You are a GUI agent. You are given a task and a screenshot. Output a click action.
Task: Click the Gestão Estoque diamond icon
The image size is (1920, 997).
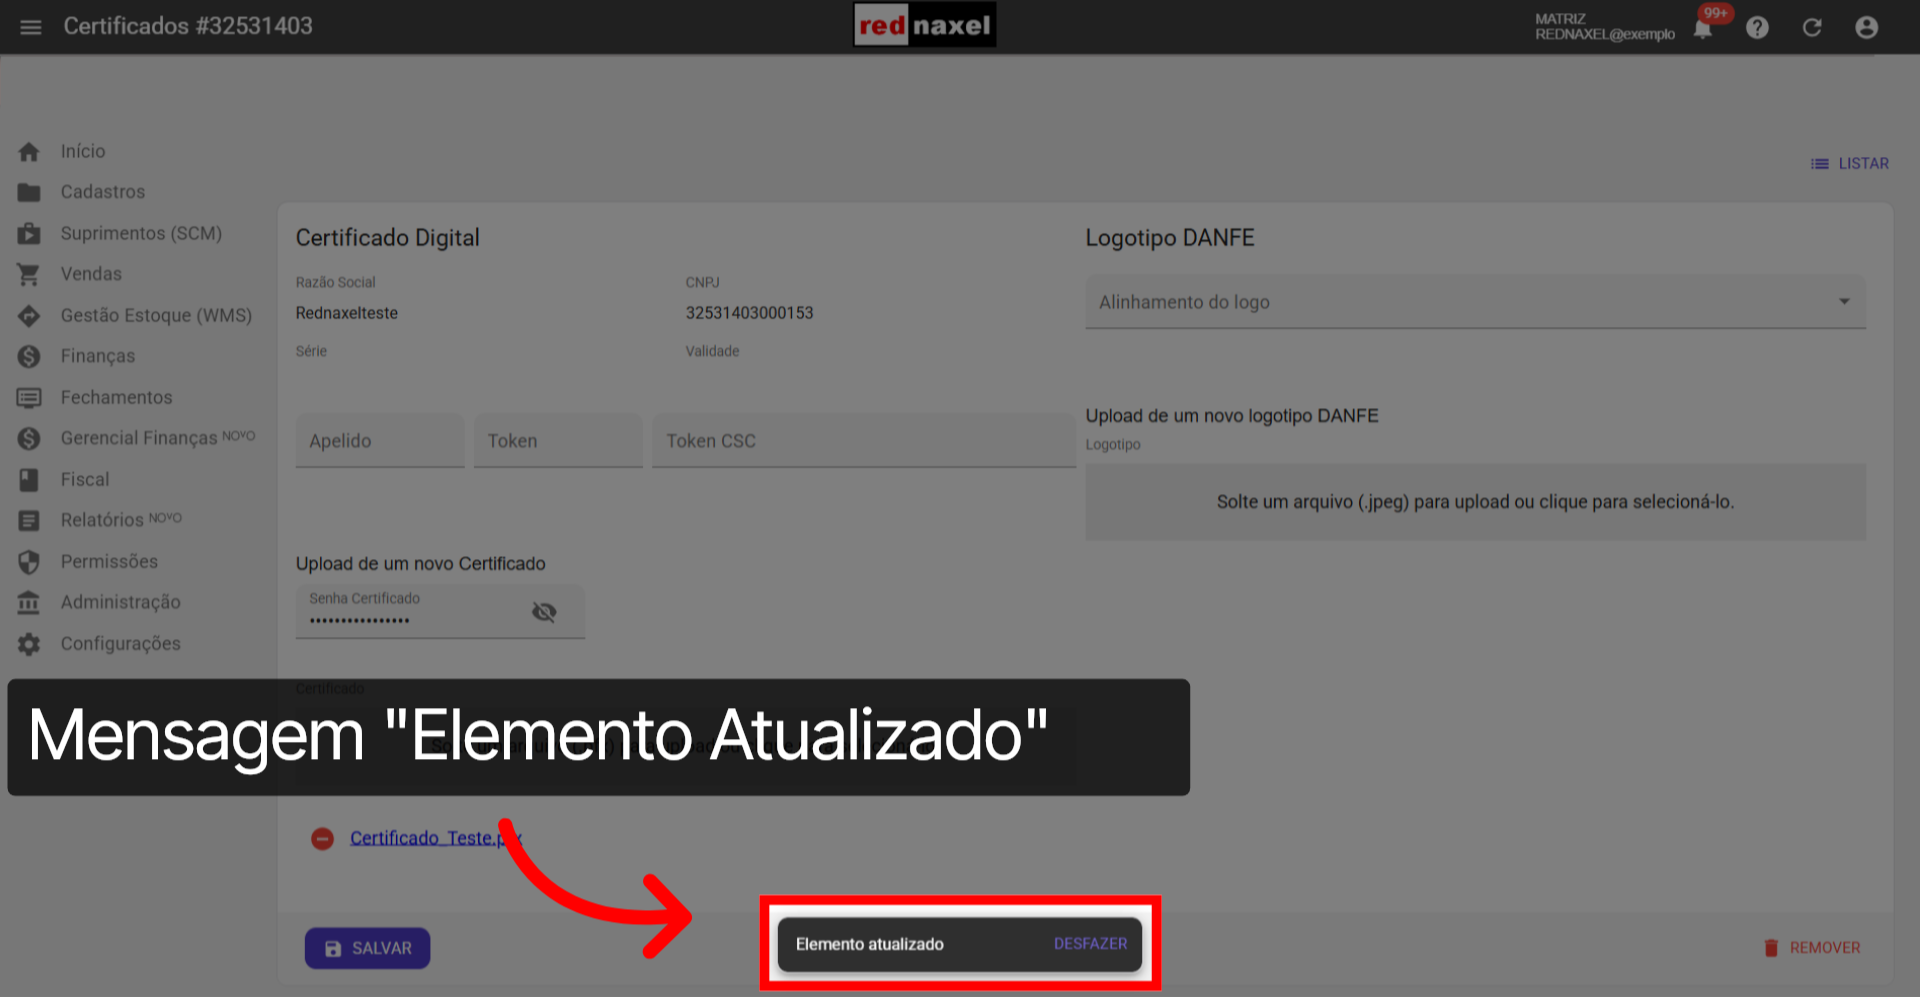tap(29, 314)
